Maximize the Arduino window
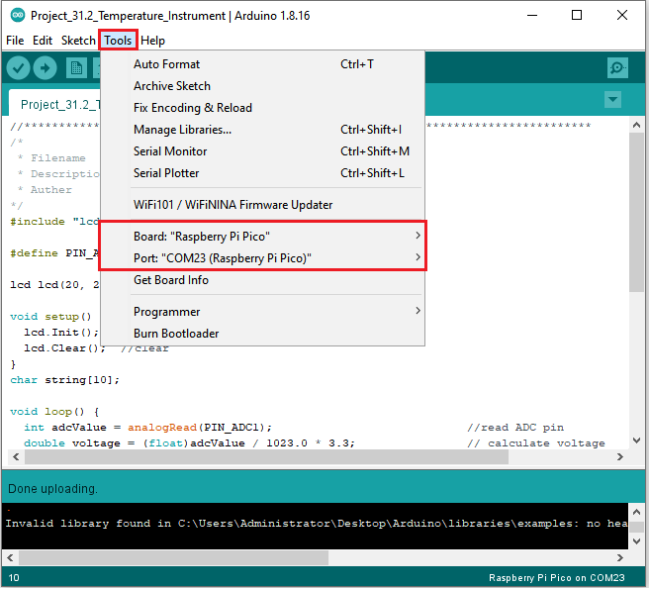 (x=577, y=15)
